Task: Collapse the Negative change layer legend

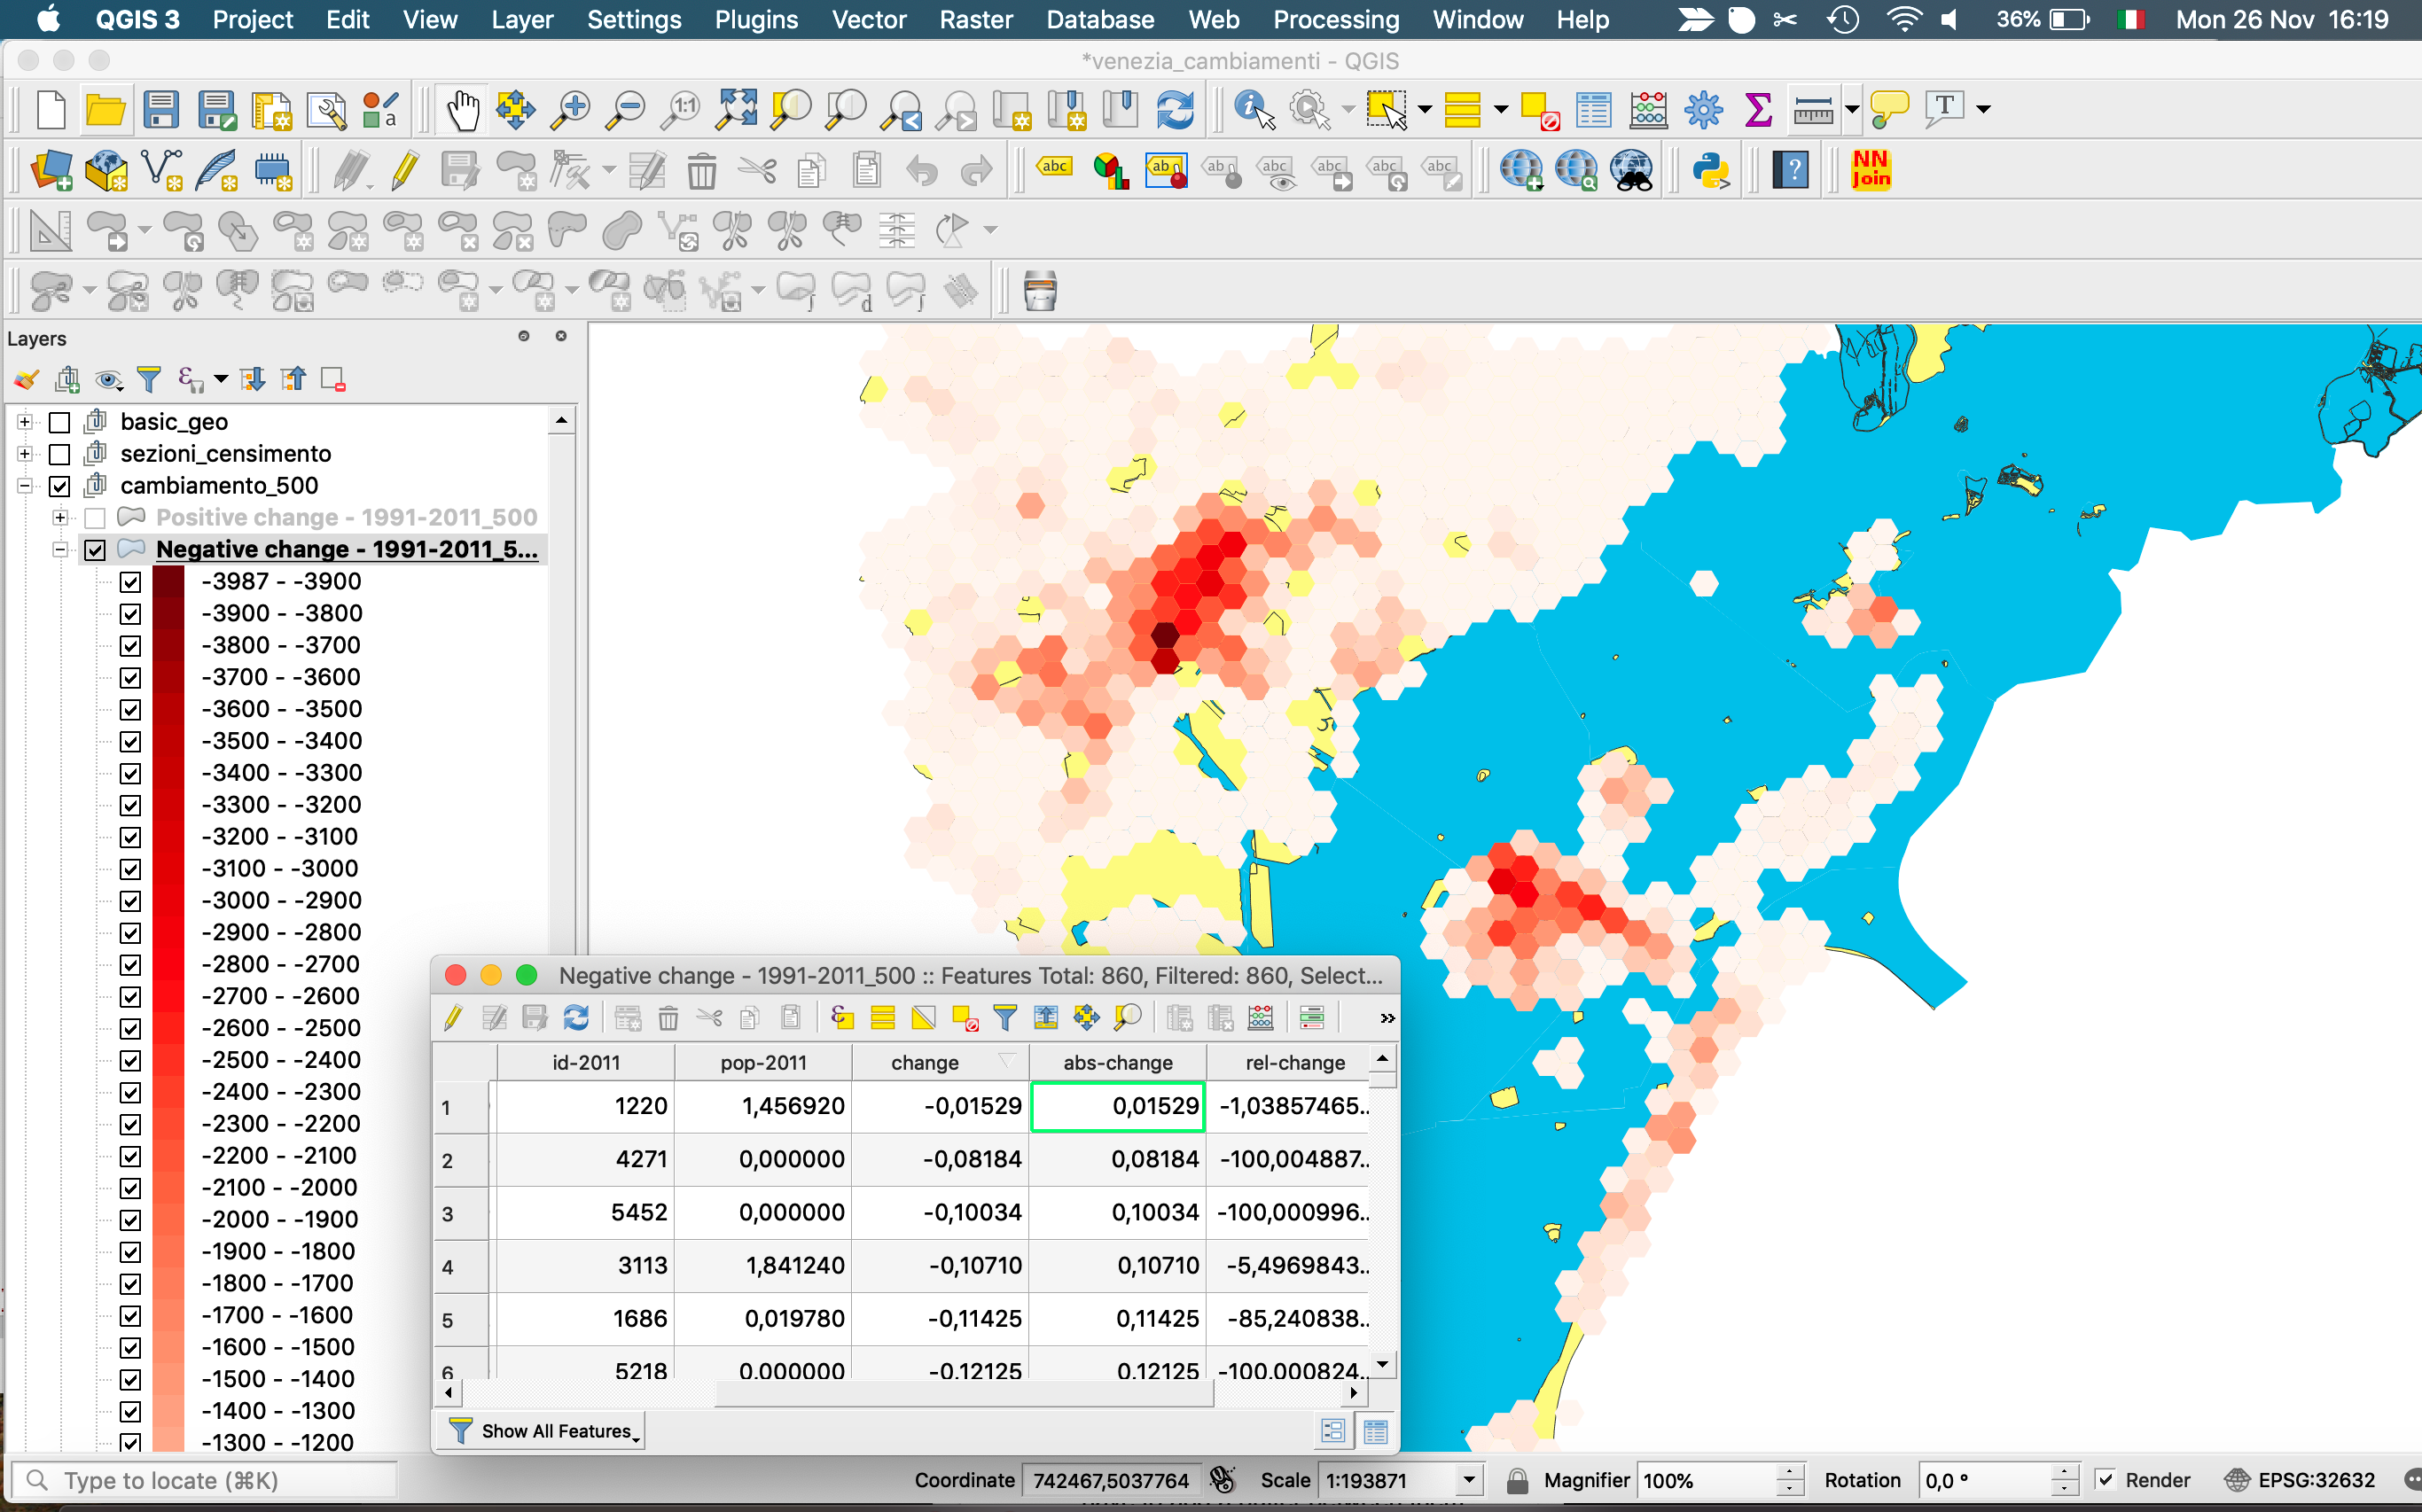Action: 60,550
